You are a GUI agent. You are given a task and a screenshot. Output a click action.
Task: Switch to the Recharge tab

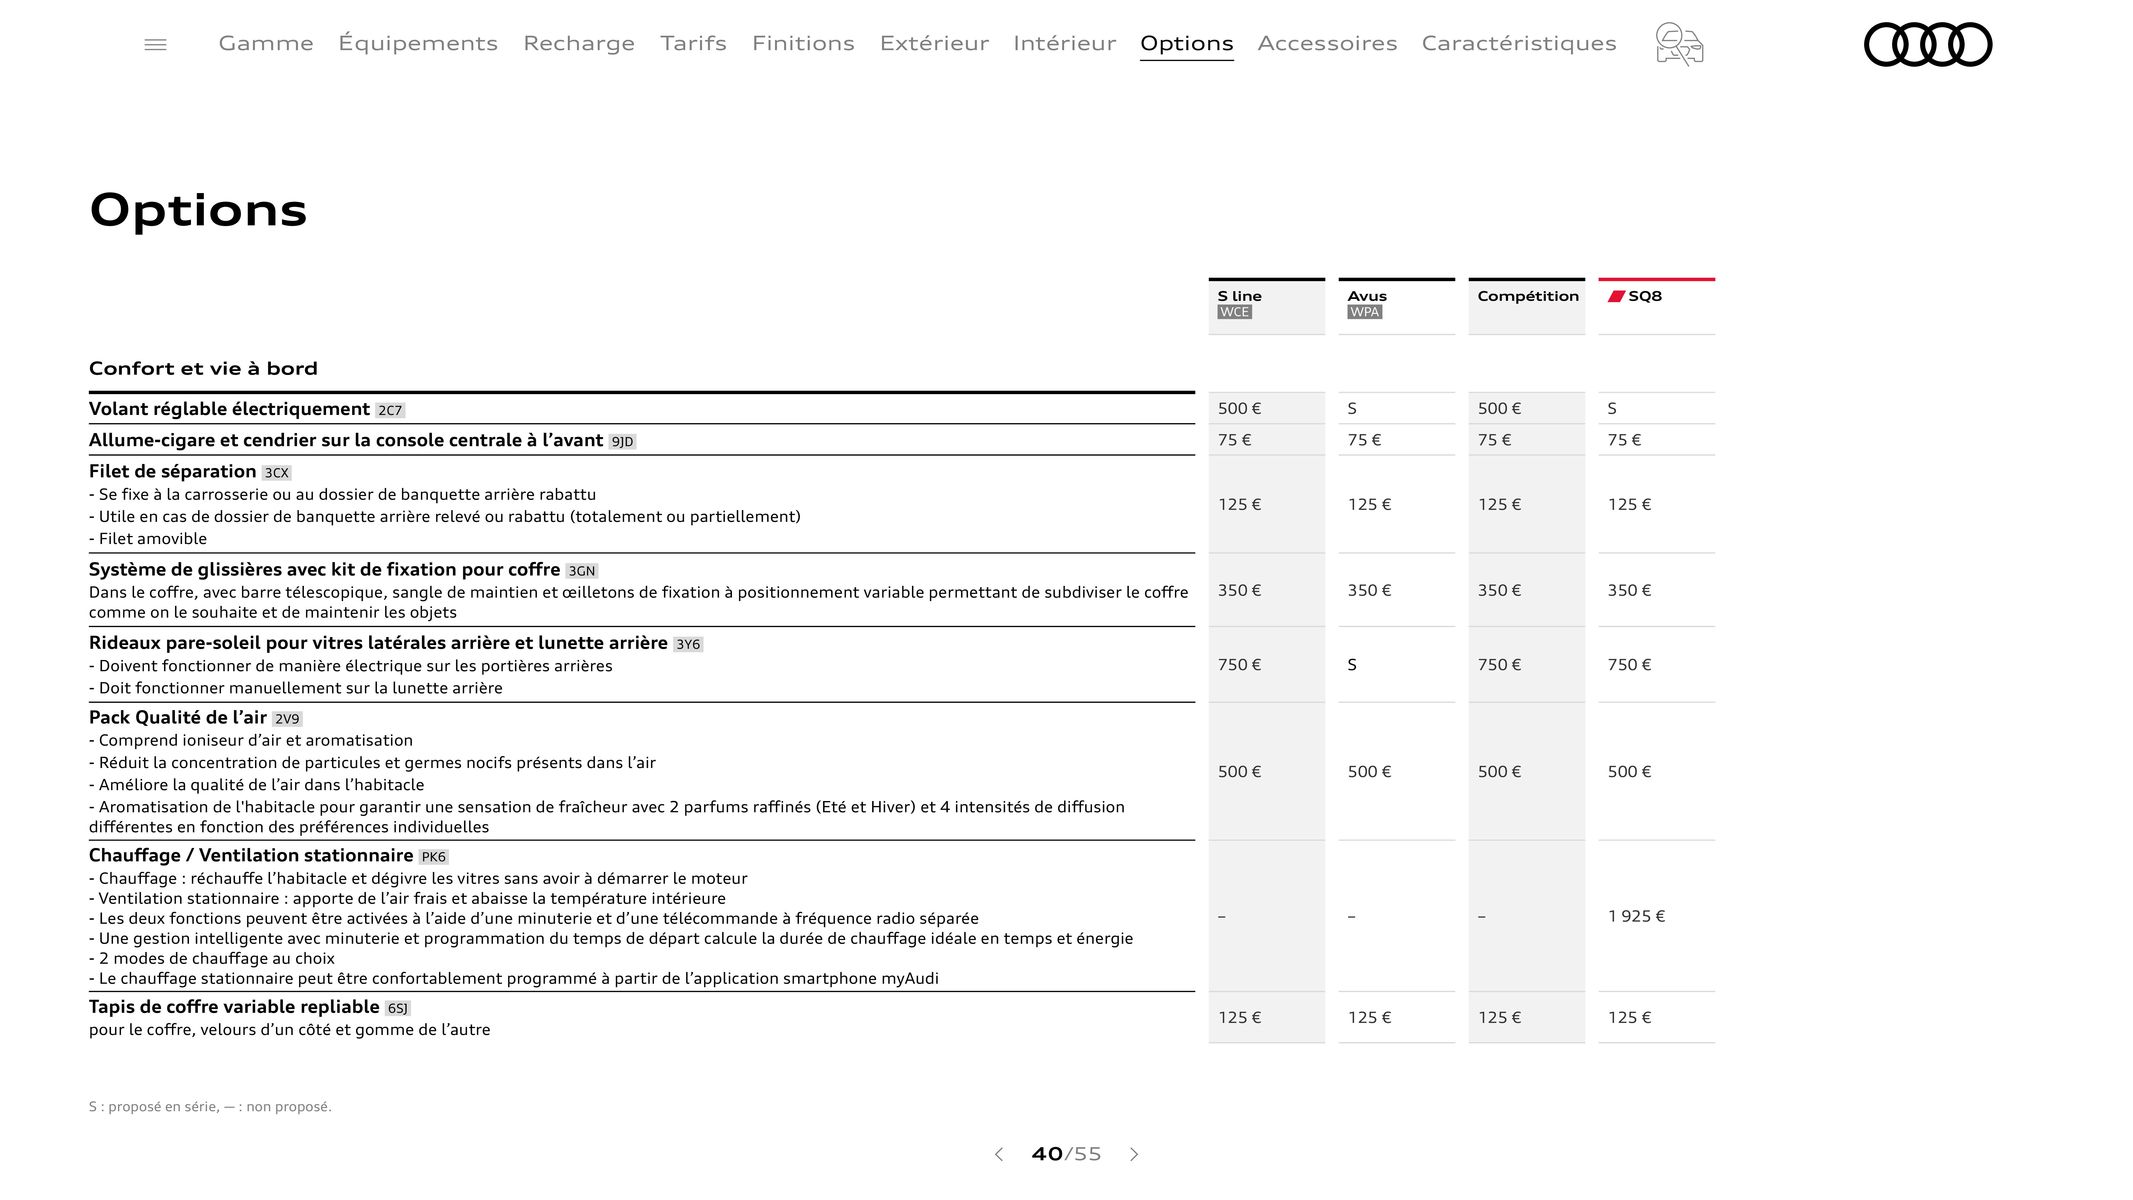point(579,43)
